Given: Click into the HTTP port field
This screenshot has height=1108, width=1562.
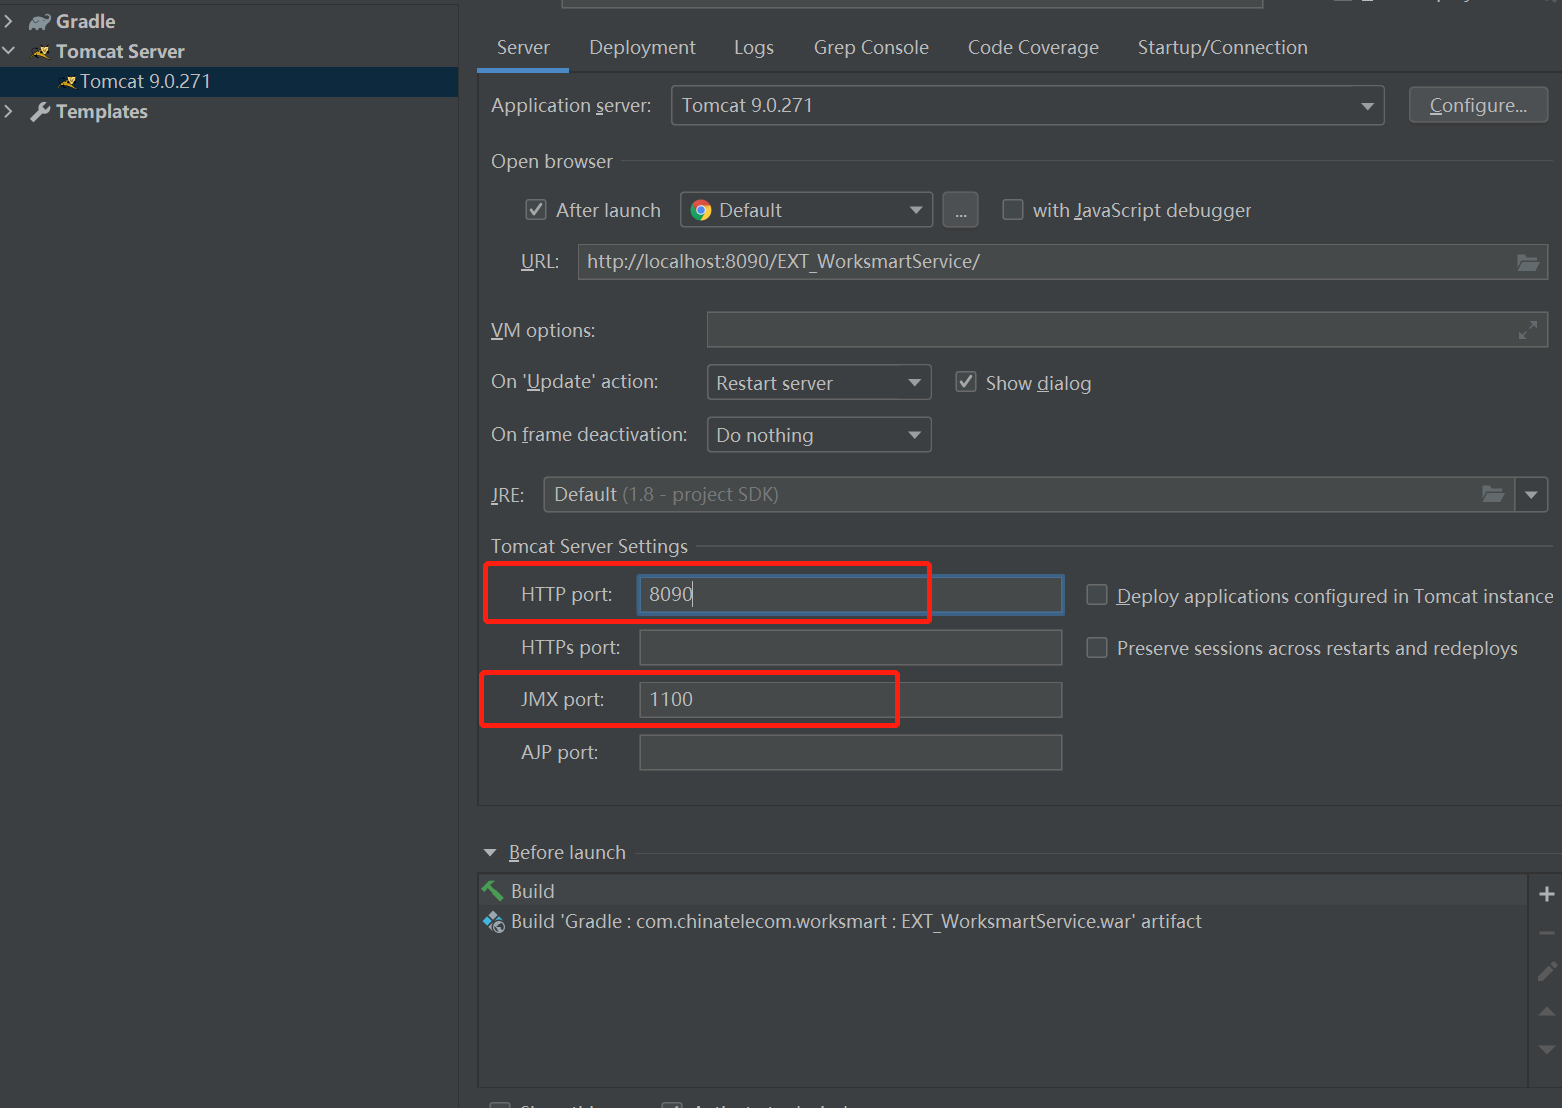Looking at the screenshot, I should [850, 594].
